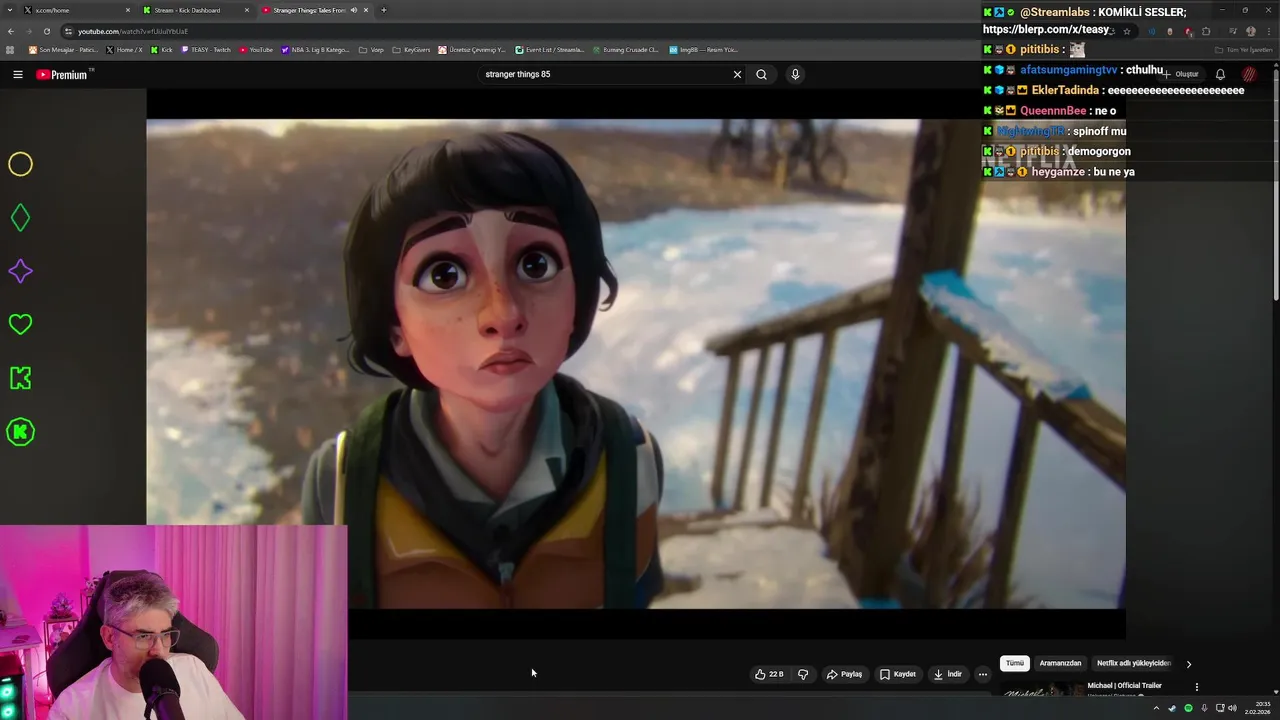Image resolution: width=1280 pixels, height=720 pixels.
Task: Open volume control speaker icon
Action: pos(1232,708)
